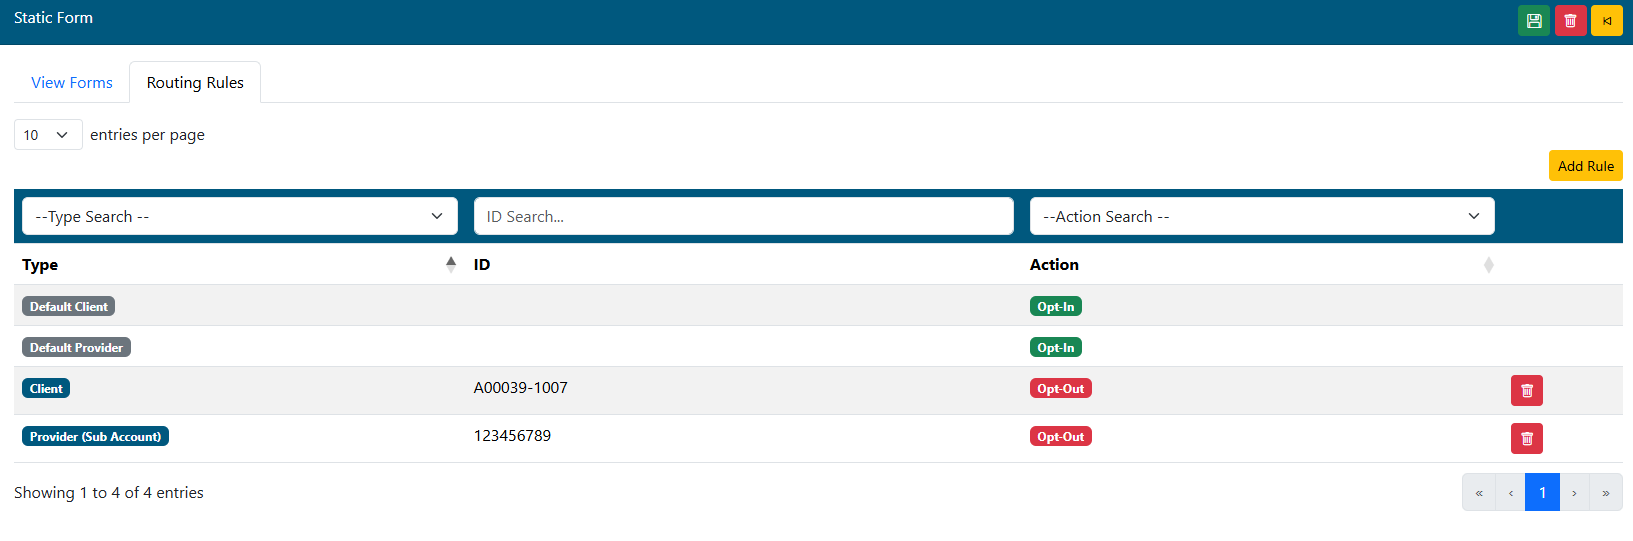Image resolution: width=1633 pixels, height=541 pixels.
Task: Go to the next page arrow
Action: pos(1574,493)
